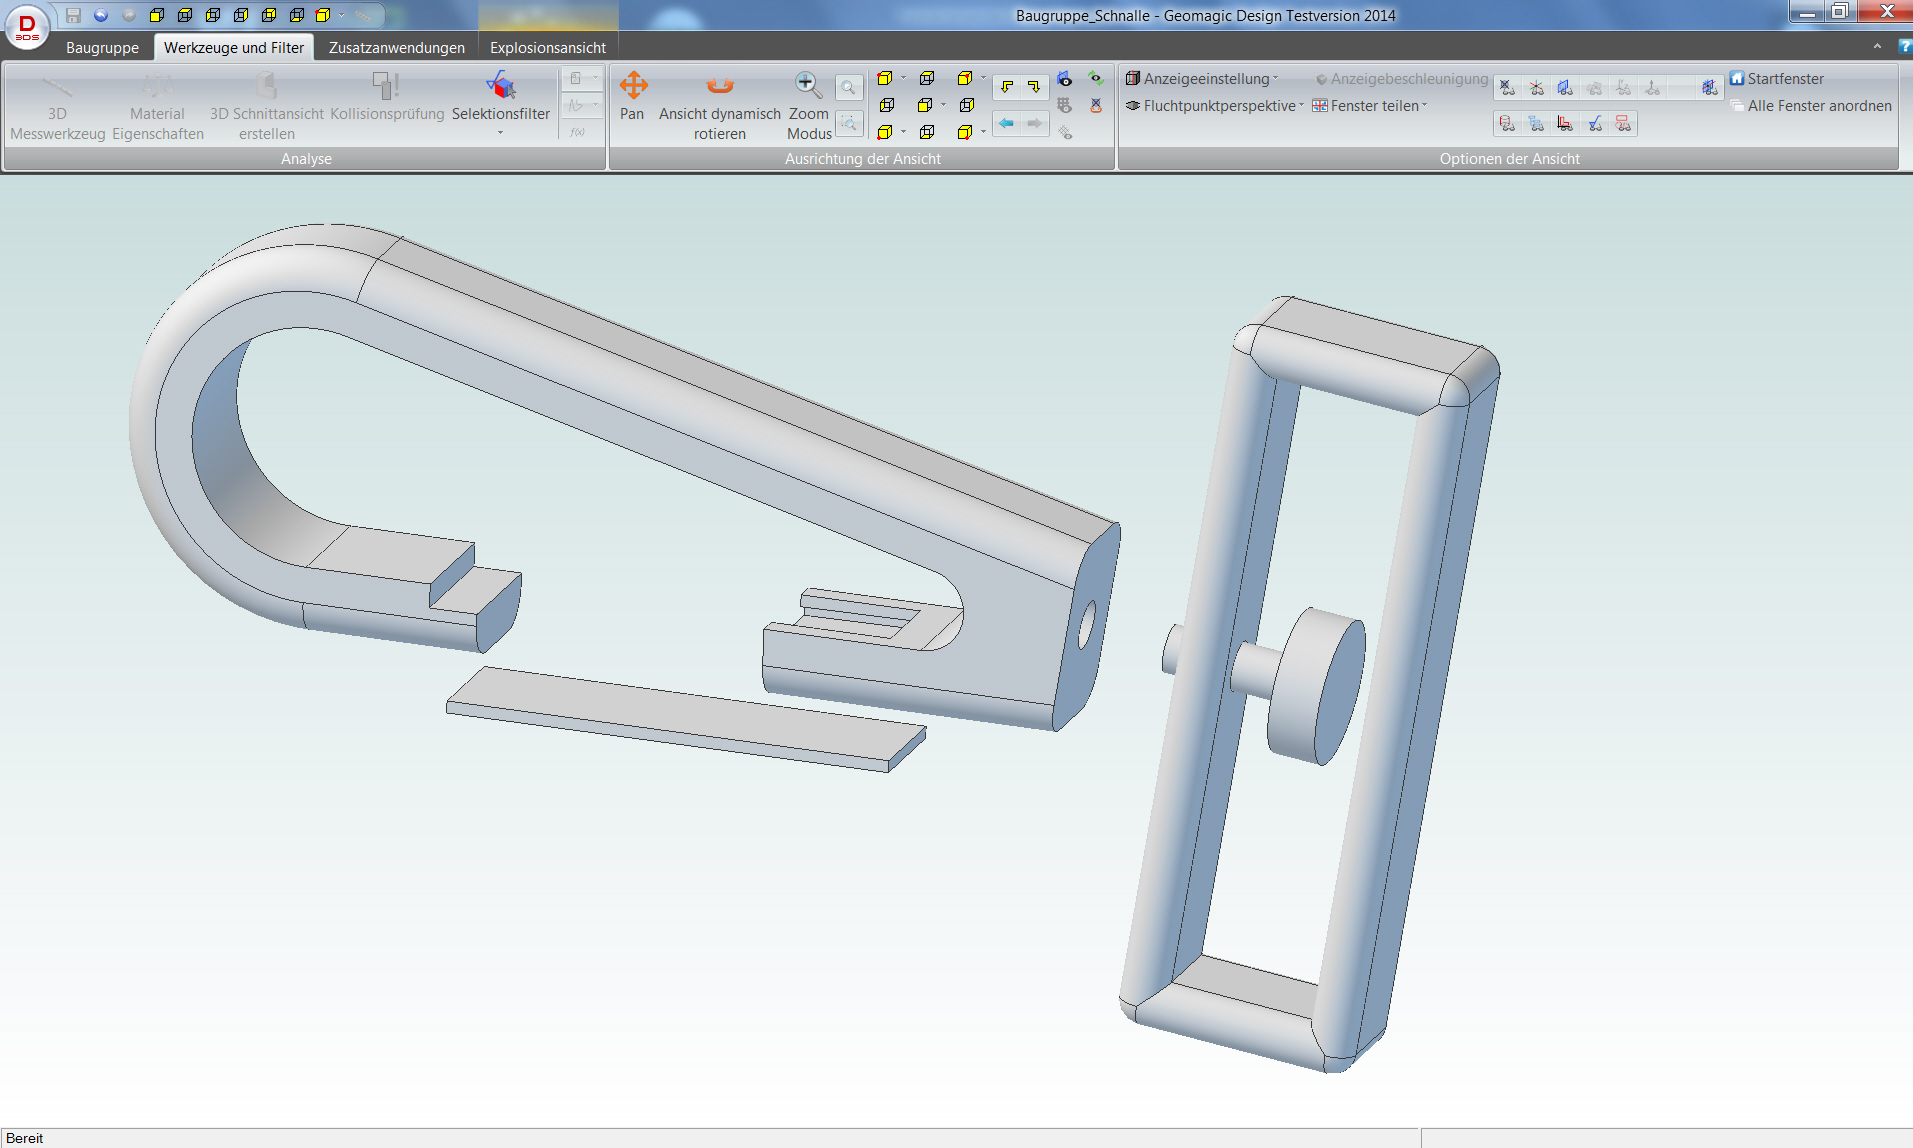Toggle blue plane visibility glasses icon
Viewport: 1913px width, 1148px height.
[x=1566, y=88]
